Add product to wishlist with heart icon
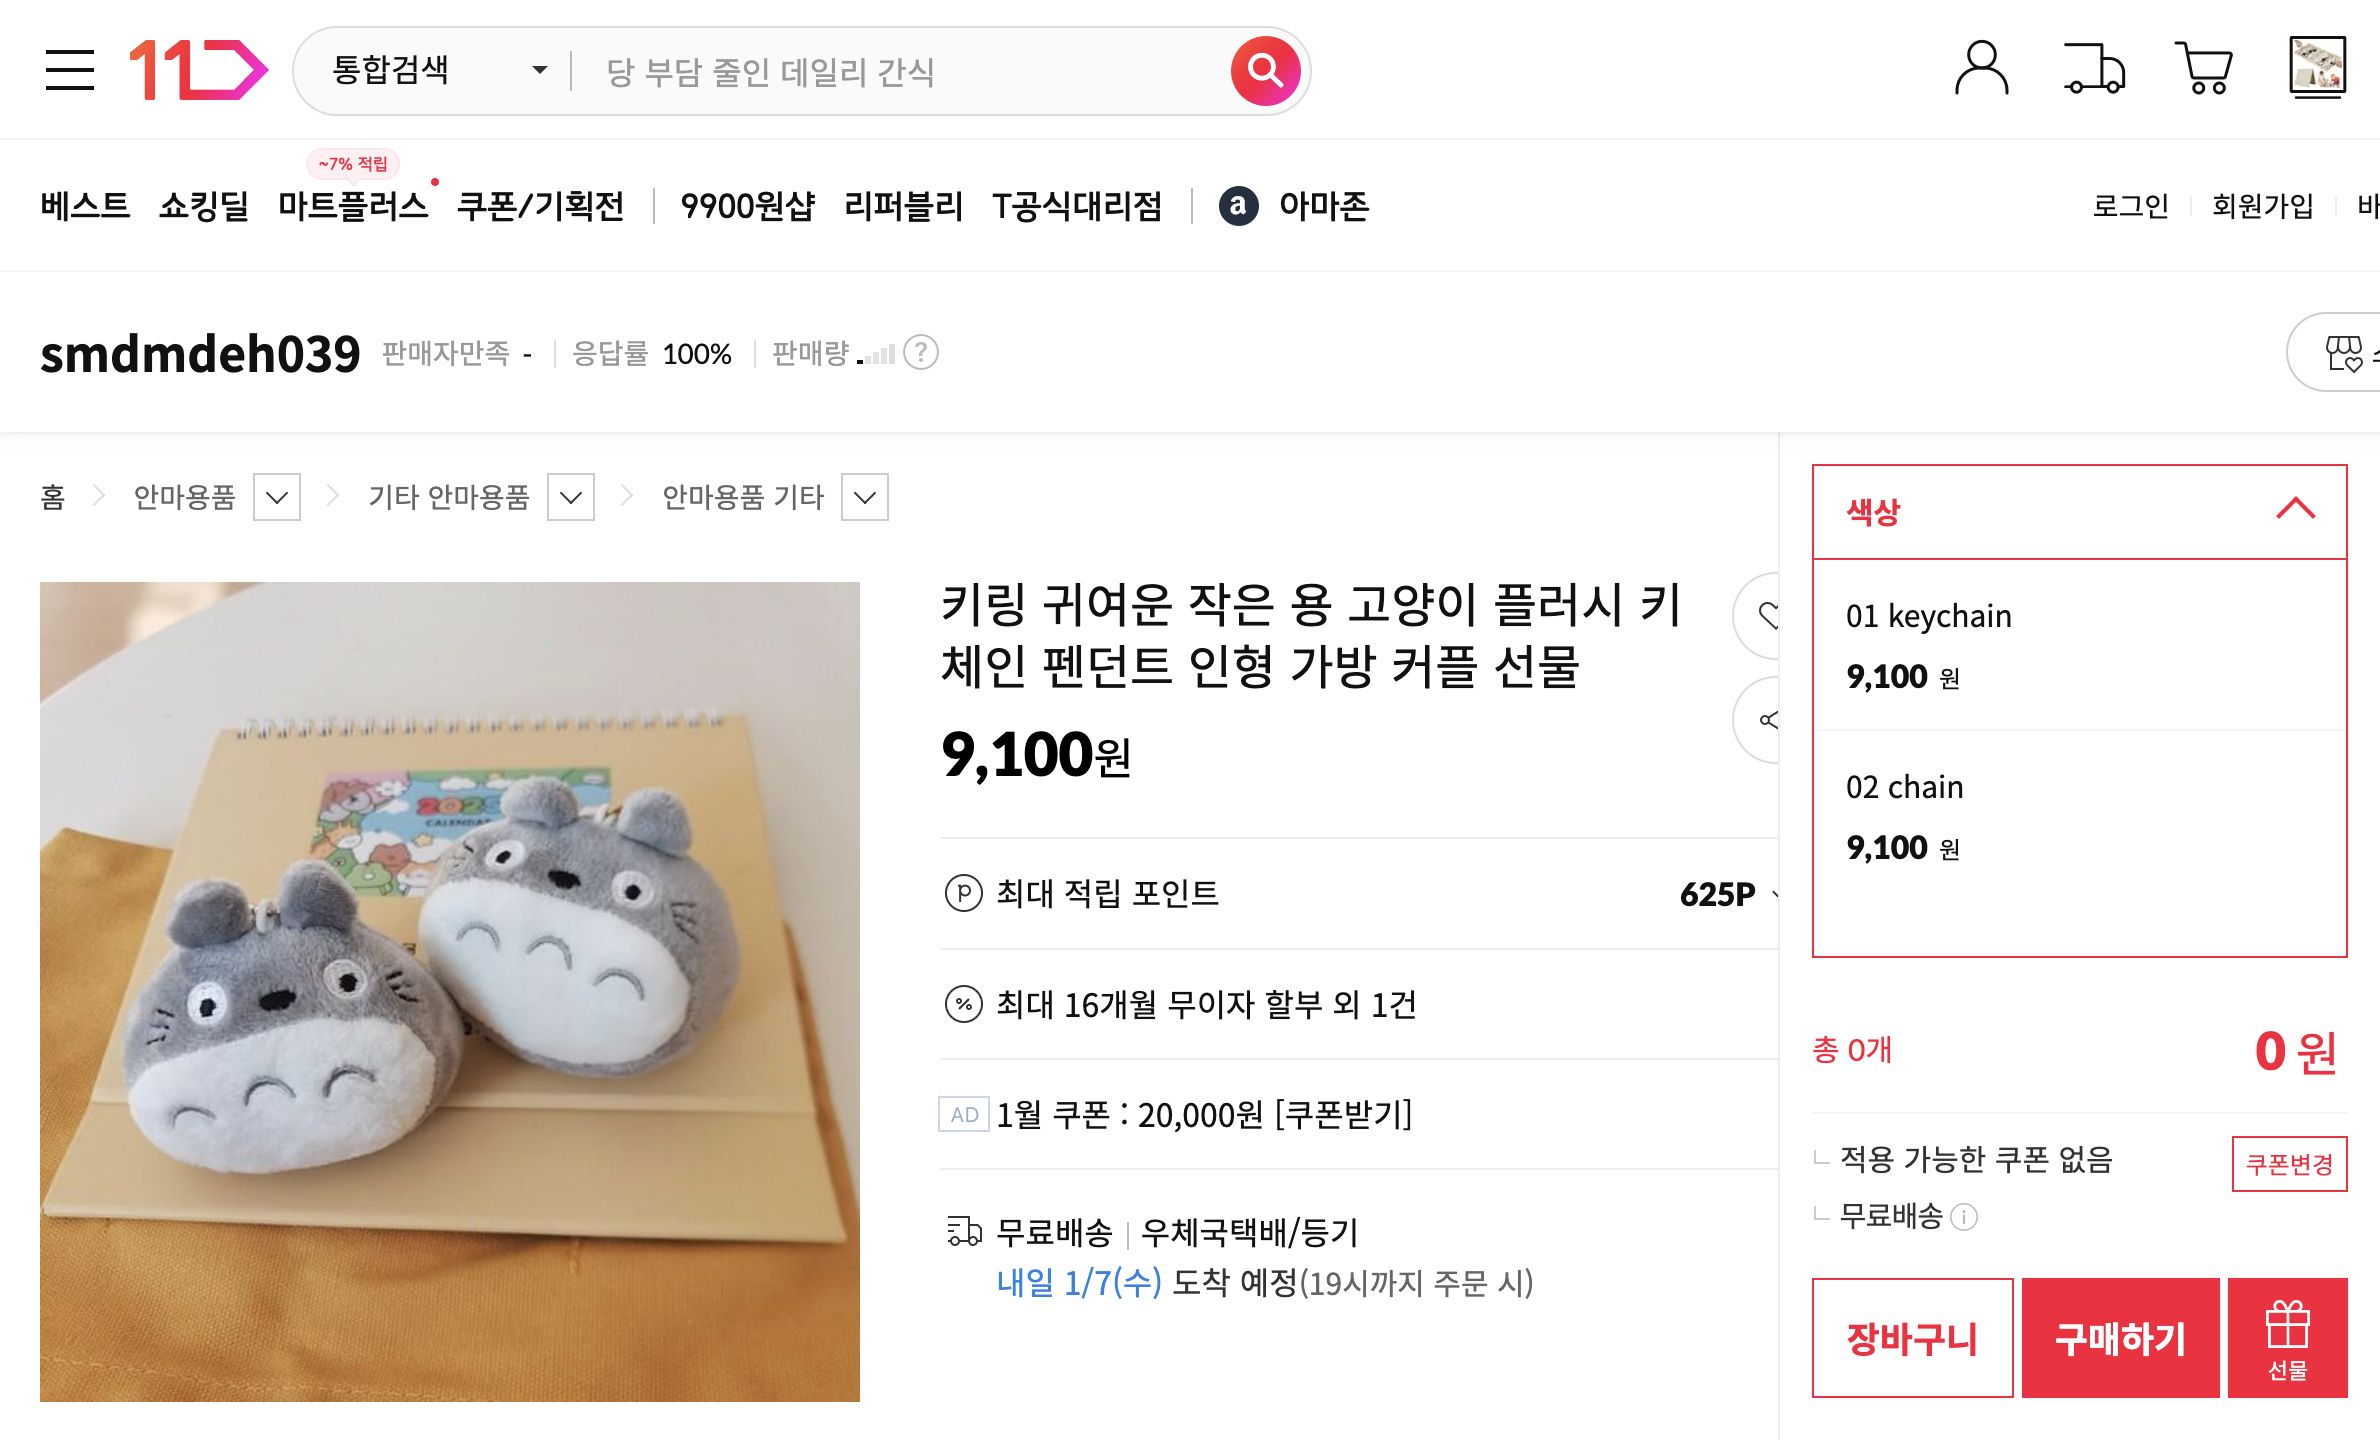 coord(1770,618)
